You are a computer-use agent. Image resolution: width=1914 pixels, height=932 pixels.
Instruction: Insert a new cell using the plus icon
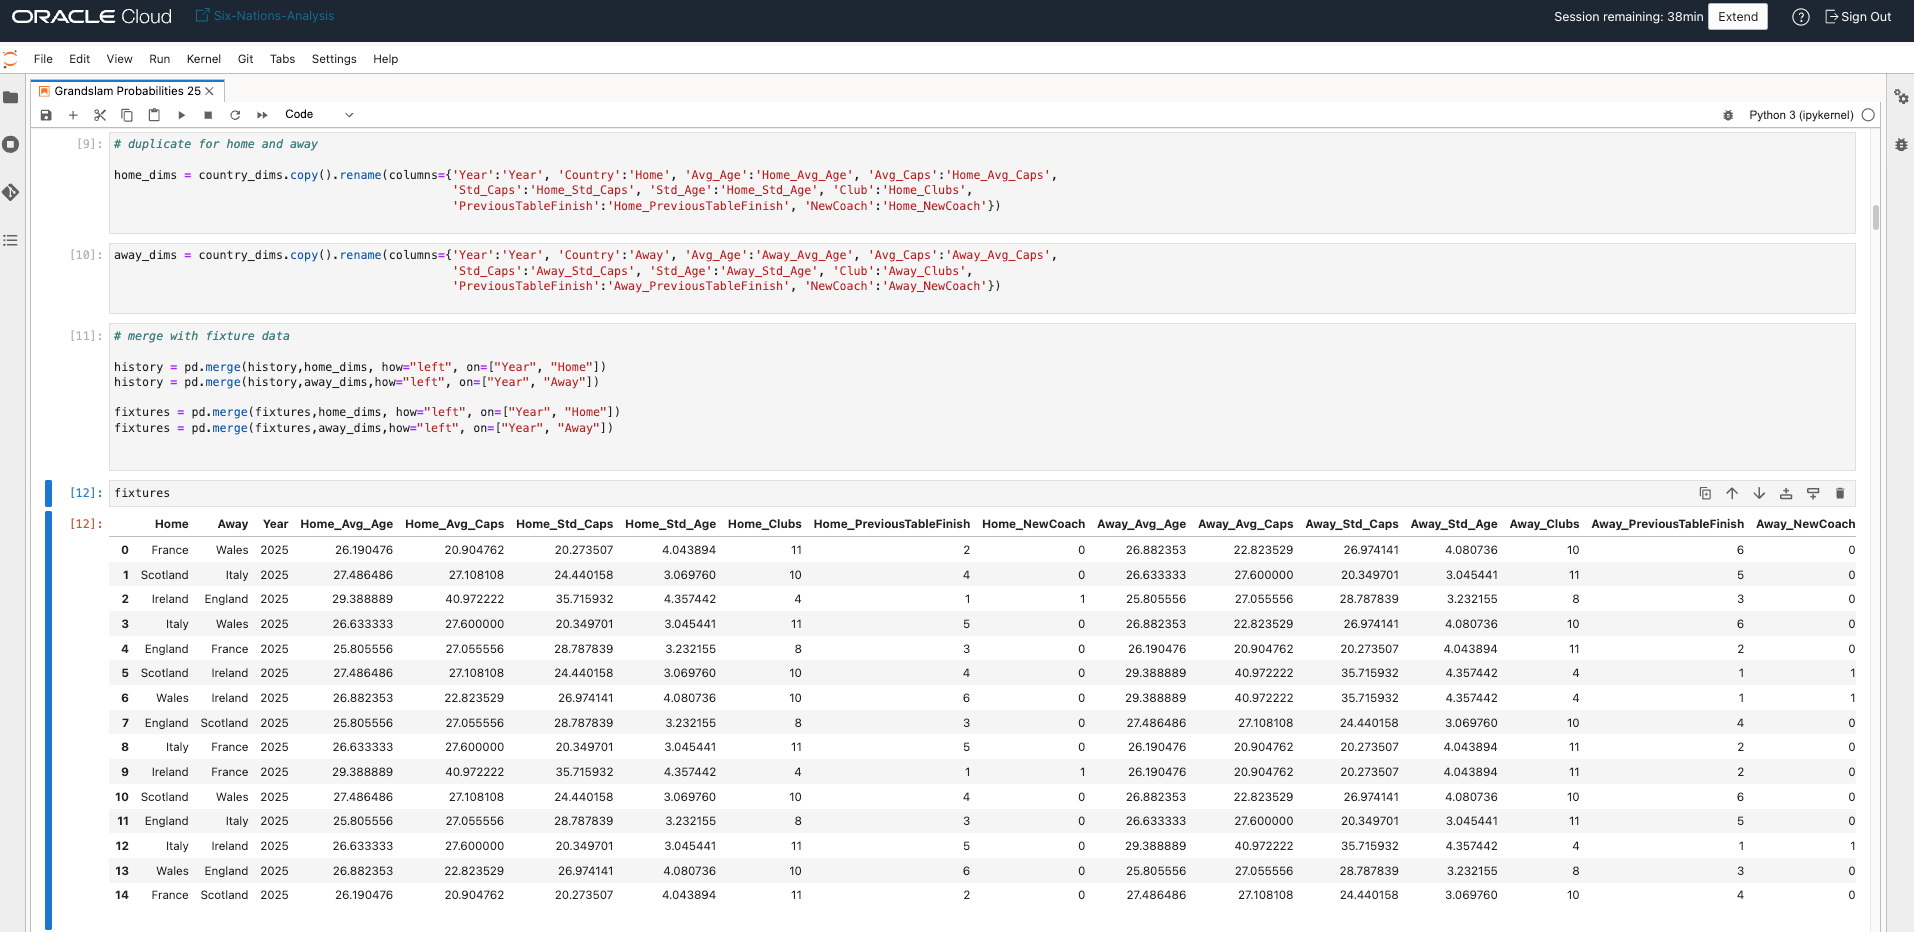coord(73,115)
